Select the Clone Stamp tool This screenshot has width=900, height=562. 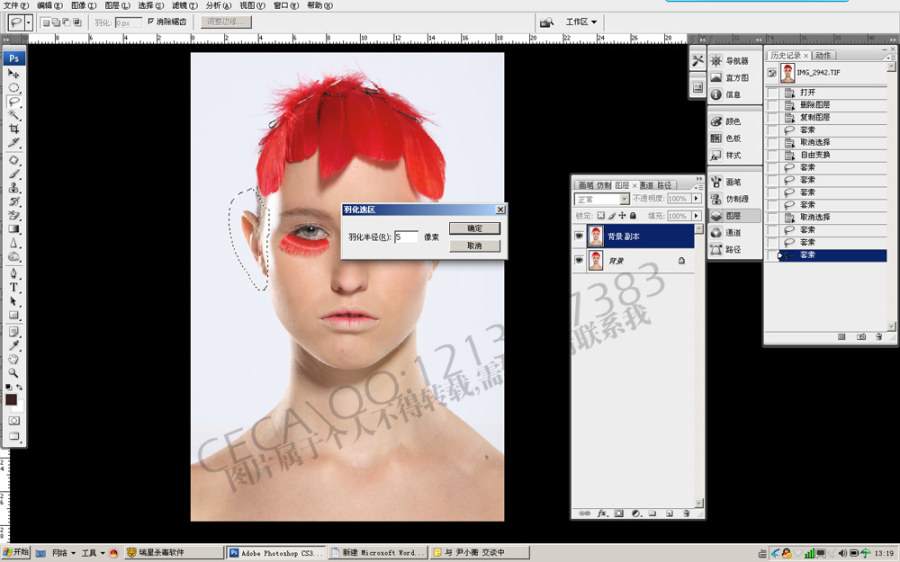click(x=14, y=188)
